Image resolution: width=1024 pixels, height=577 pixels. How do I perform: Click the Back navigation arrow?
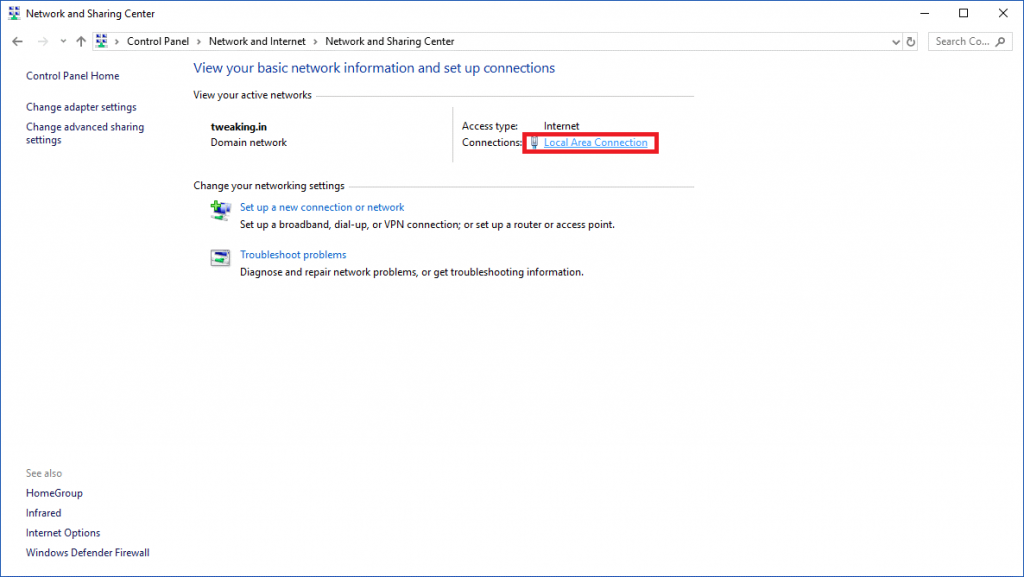pos(18,42)
